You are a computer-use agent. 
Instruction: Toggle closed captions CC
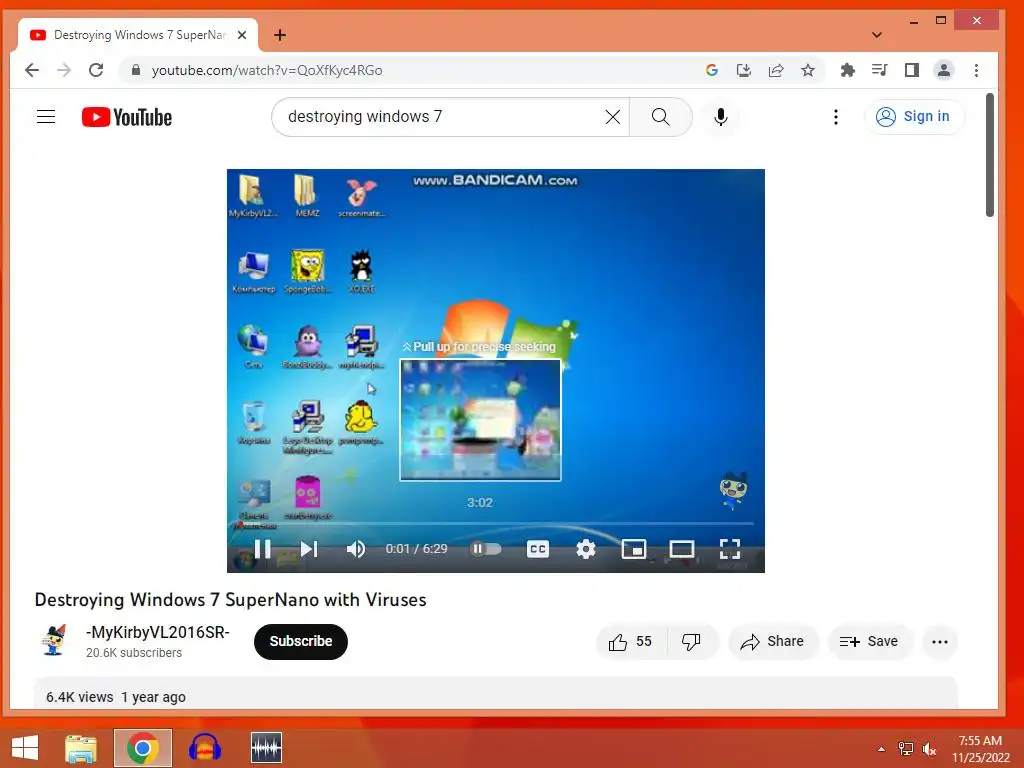[537, 549]
